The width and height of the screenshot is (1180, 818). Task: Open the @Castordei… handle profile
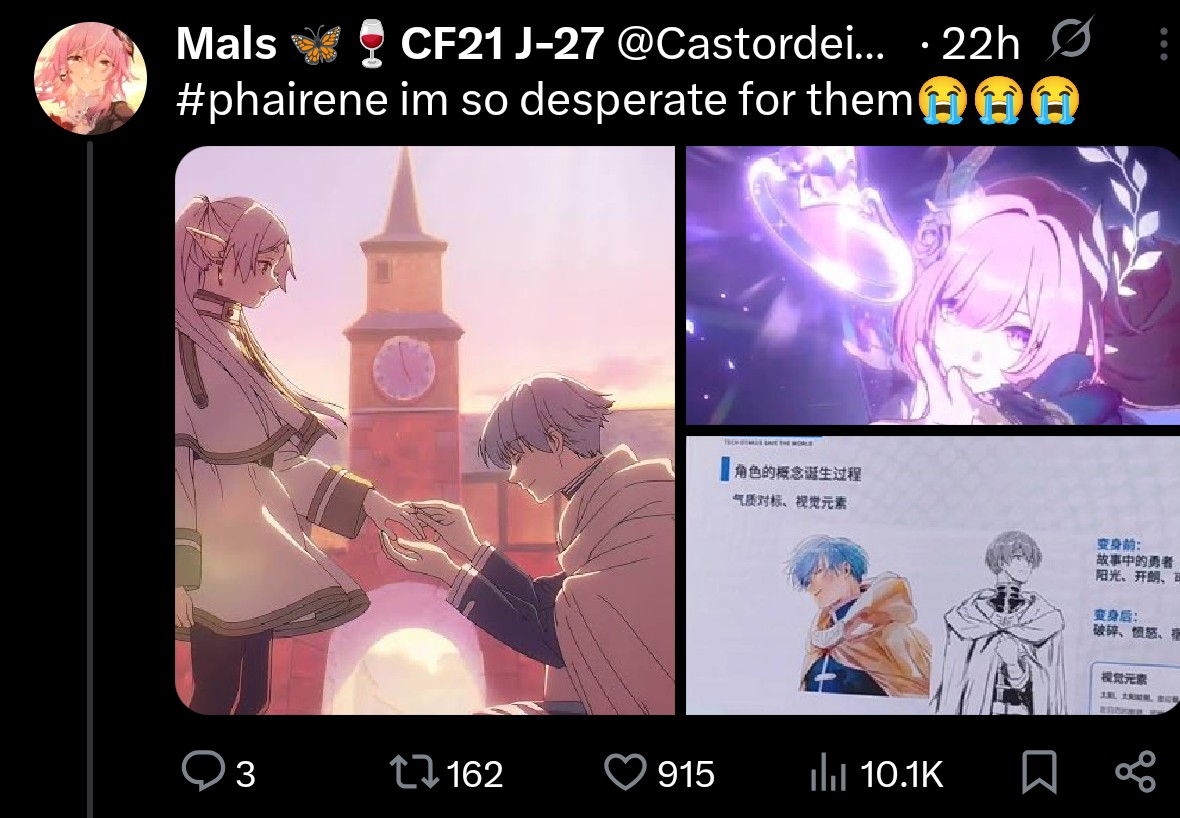click(750, 44)
